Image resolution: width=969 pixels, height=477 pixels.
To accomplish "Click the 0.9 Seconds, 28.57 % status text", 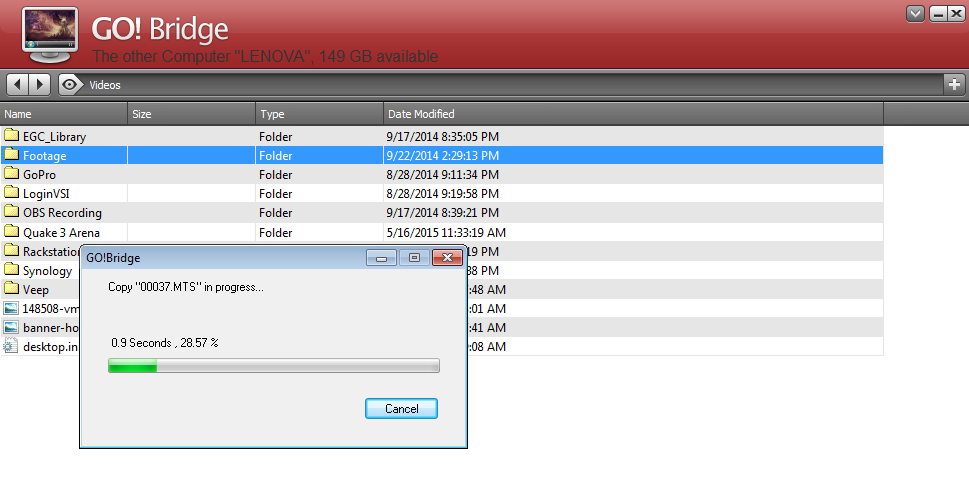I will point(164,343).
